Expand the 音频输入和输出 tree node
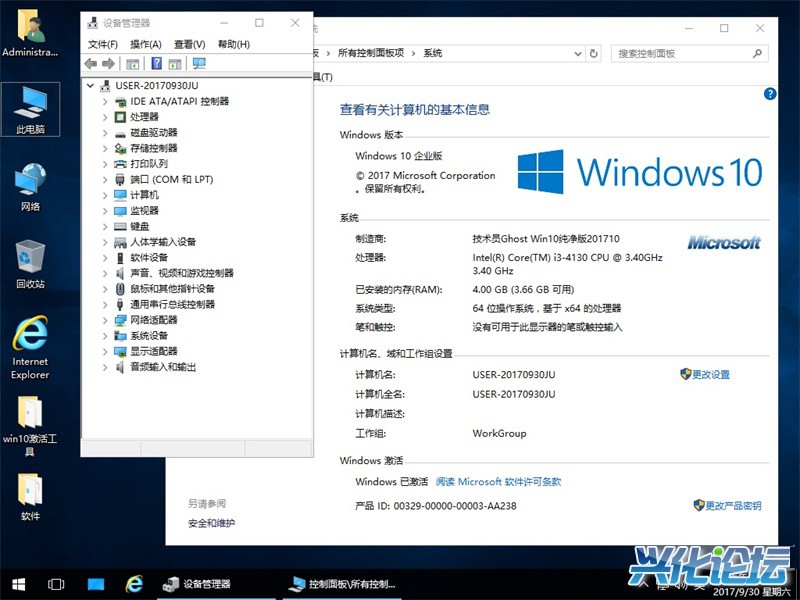The image size is (800, 600). point(105,367)
